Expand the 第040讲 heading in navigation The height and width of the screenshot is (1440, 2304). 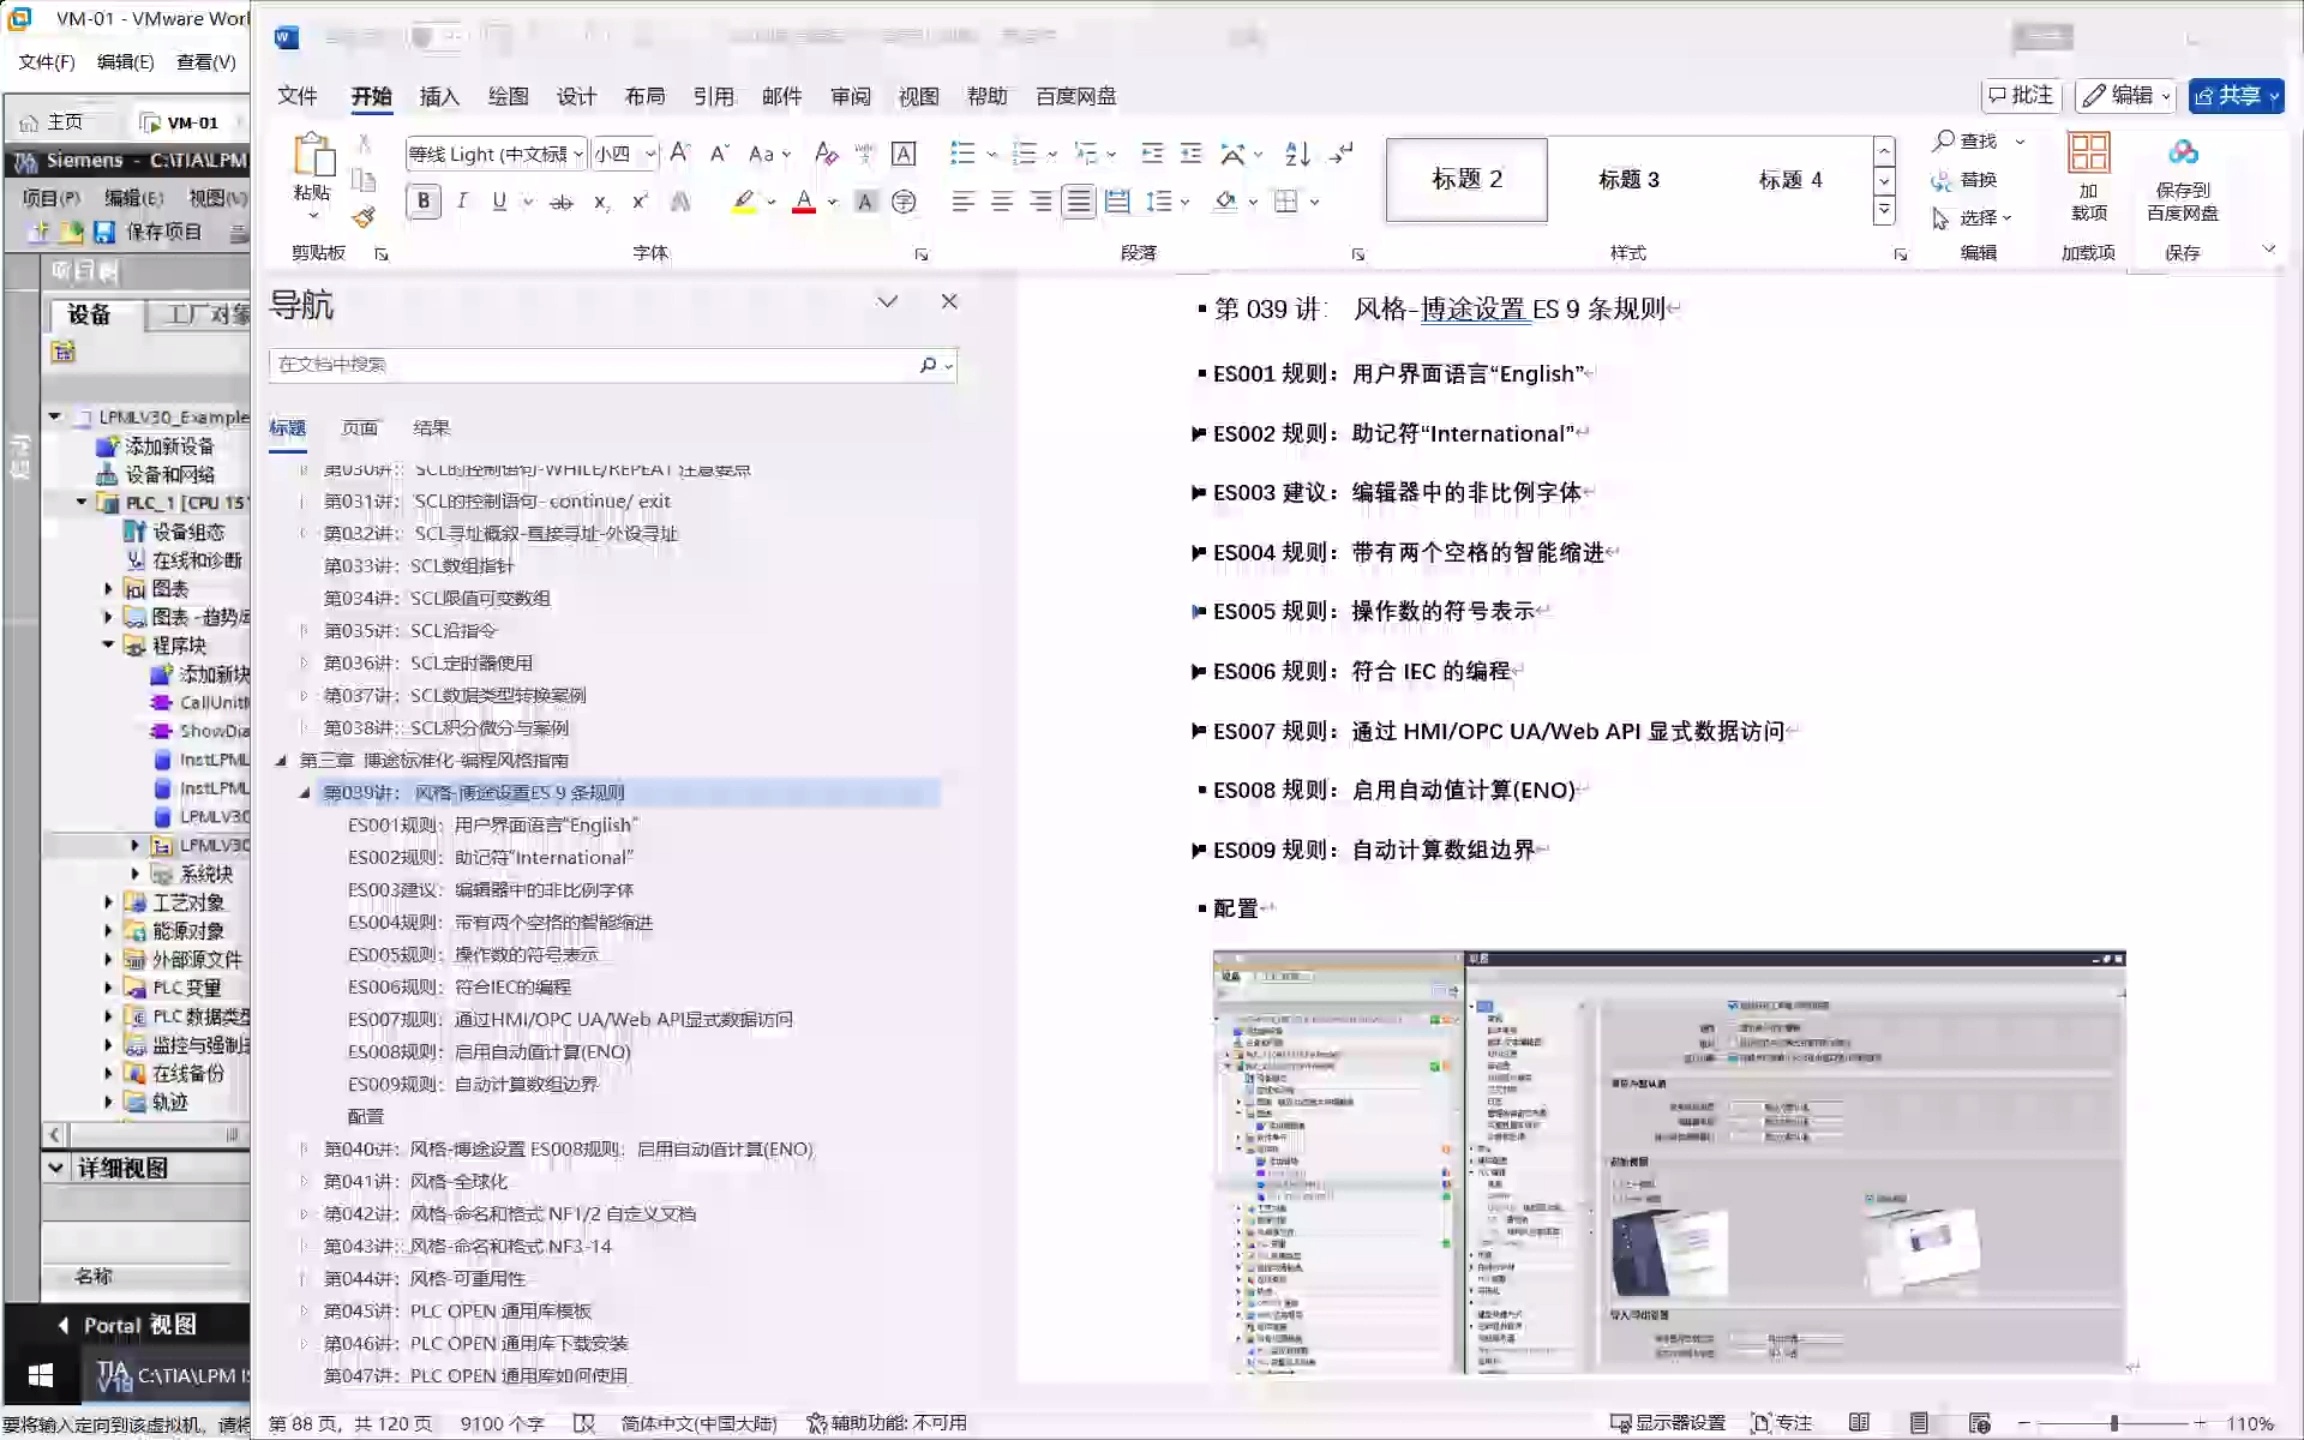point(304,1149)
